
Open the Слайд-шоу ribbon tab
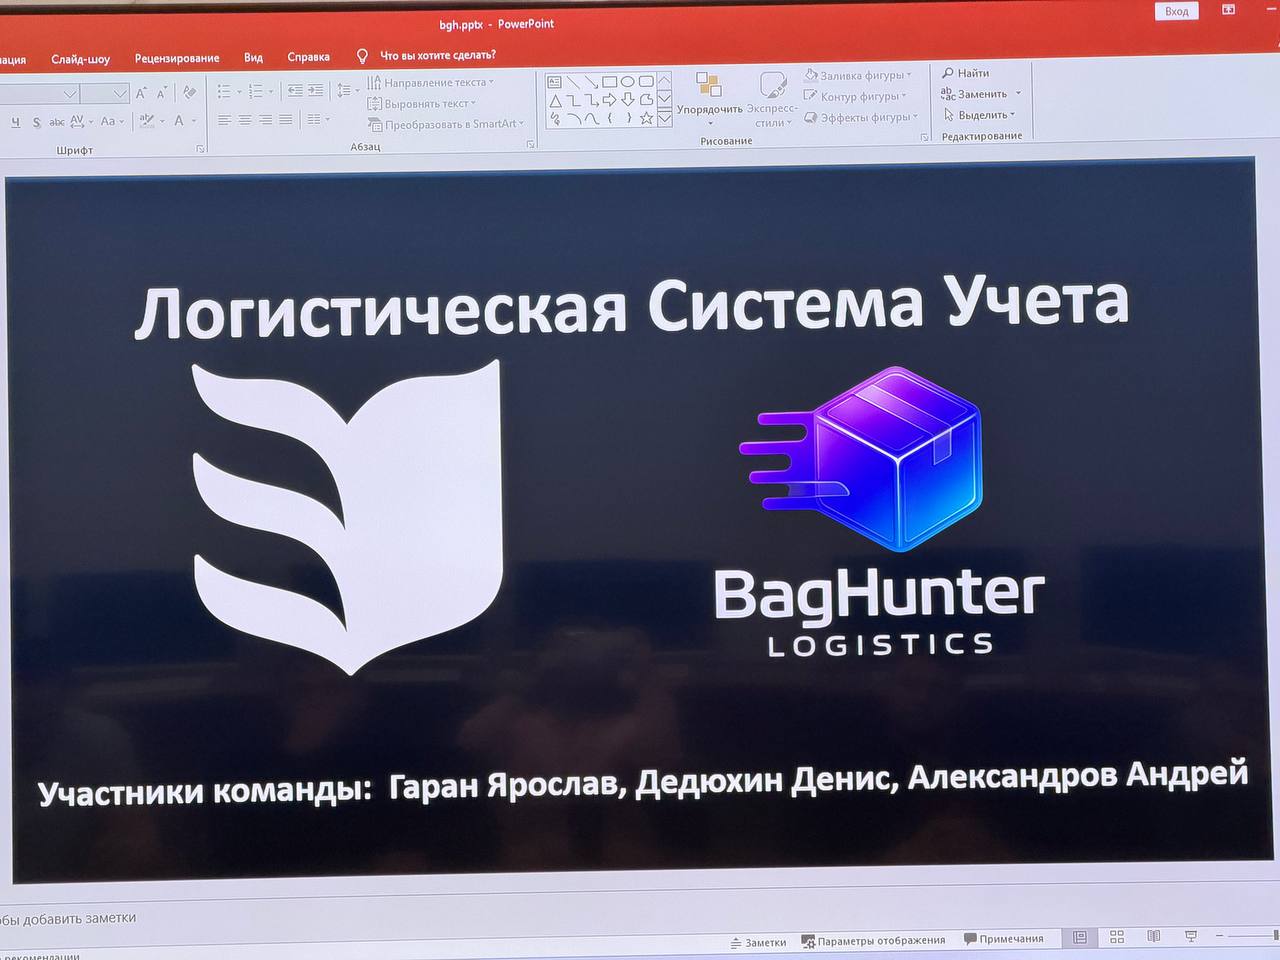[80, 58]
